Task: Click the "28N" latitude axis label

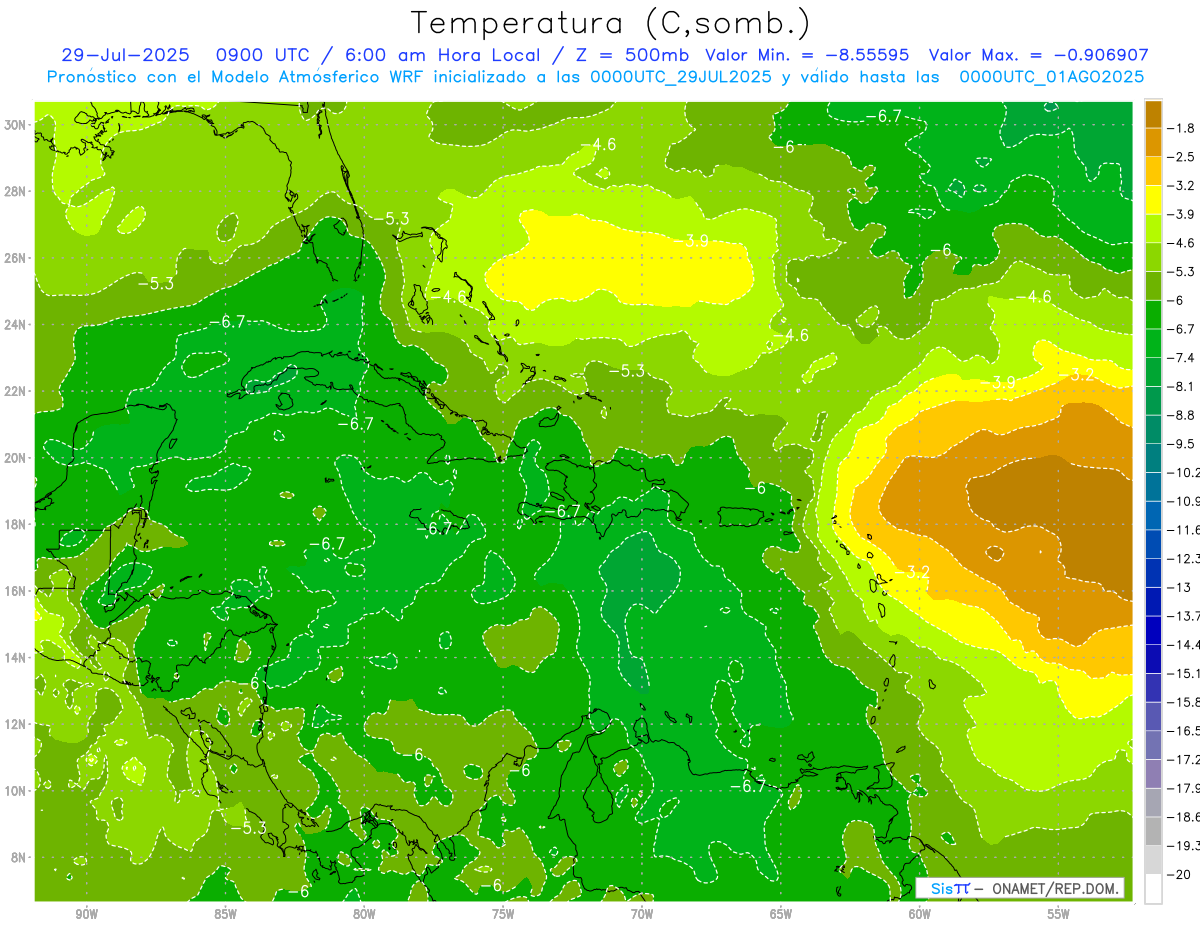Action: [15, 191]
